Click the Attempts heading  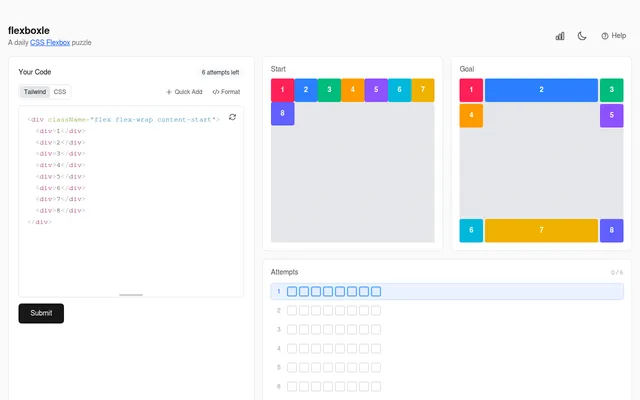284,272
